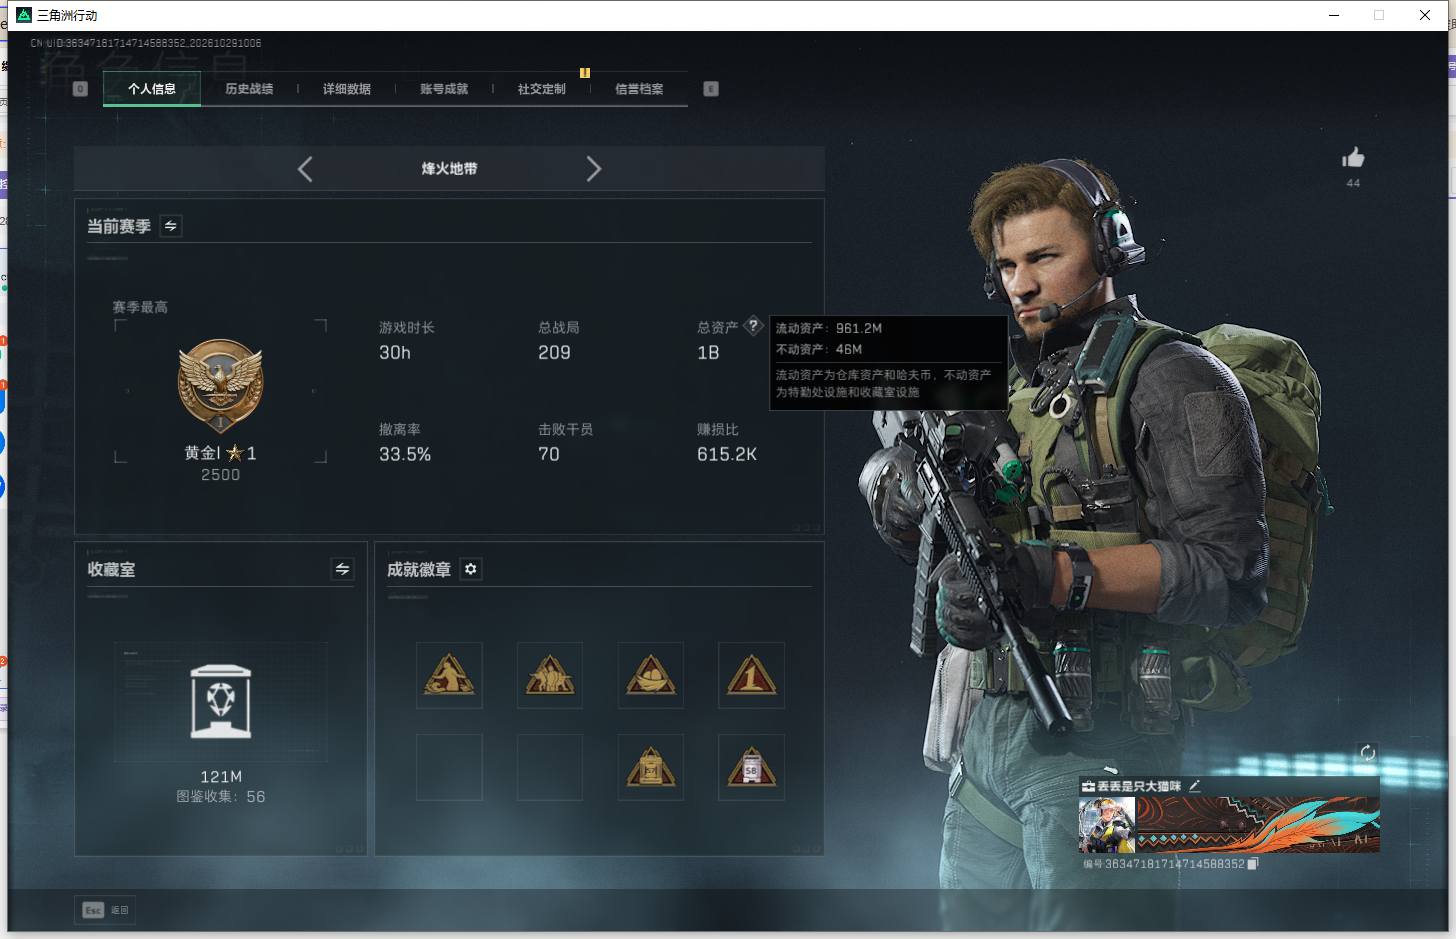Select the achievement badge numbered 1
Image resolution: width=1456 pixels, height=939 pixels.
(751, 675)
